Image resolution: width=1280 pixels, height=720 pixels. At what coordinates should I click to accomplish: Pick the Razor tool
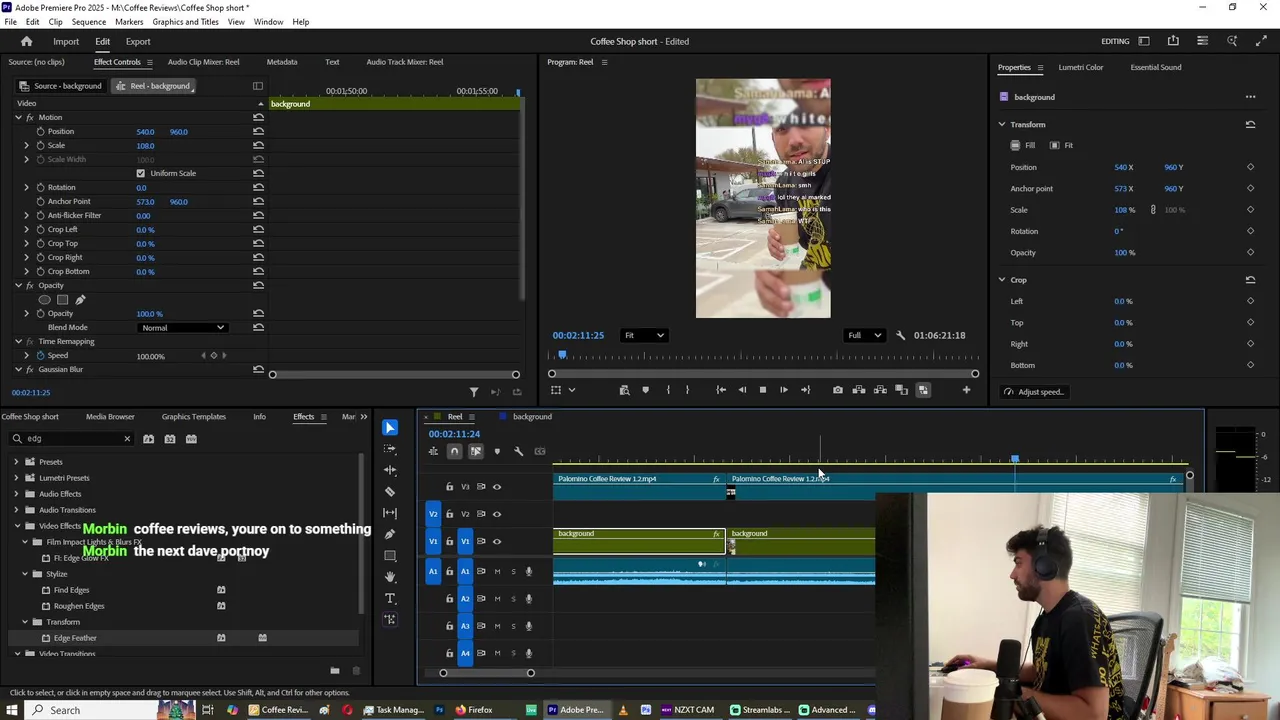(390, 492)
